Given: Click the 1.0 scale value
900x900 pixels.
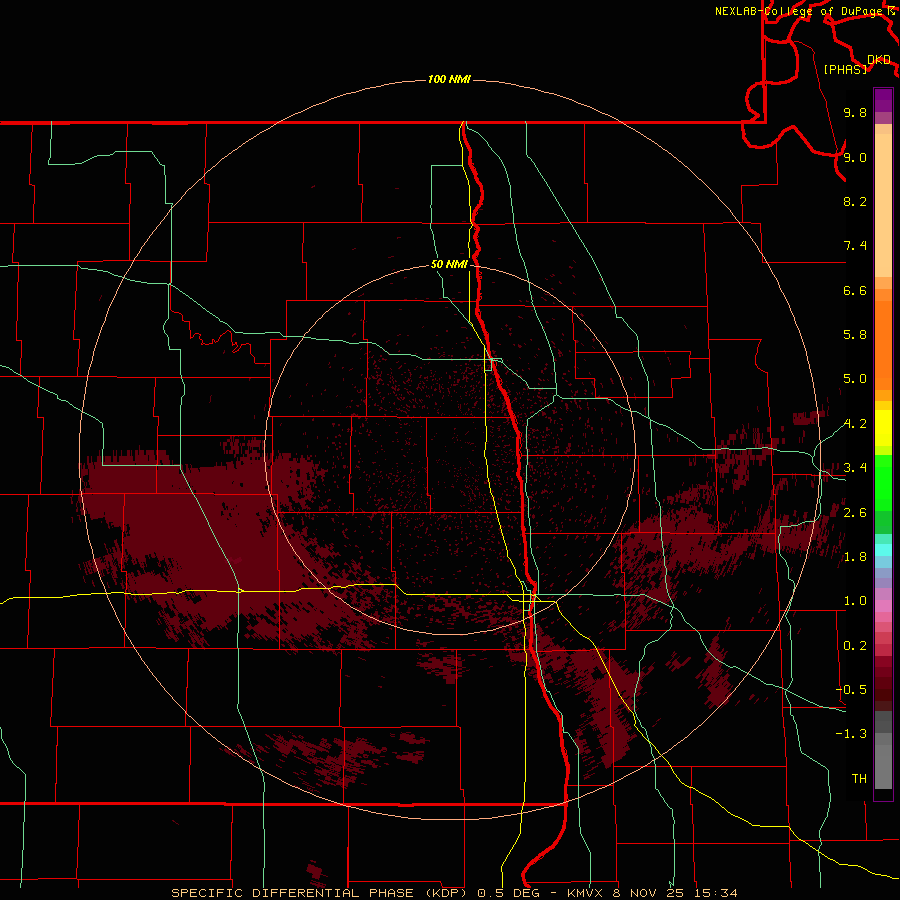Looking at the screenshot, I should click(855, 601).
